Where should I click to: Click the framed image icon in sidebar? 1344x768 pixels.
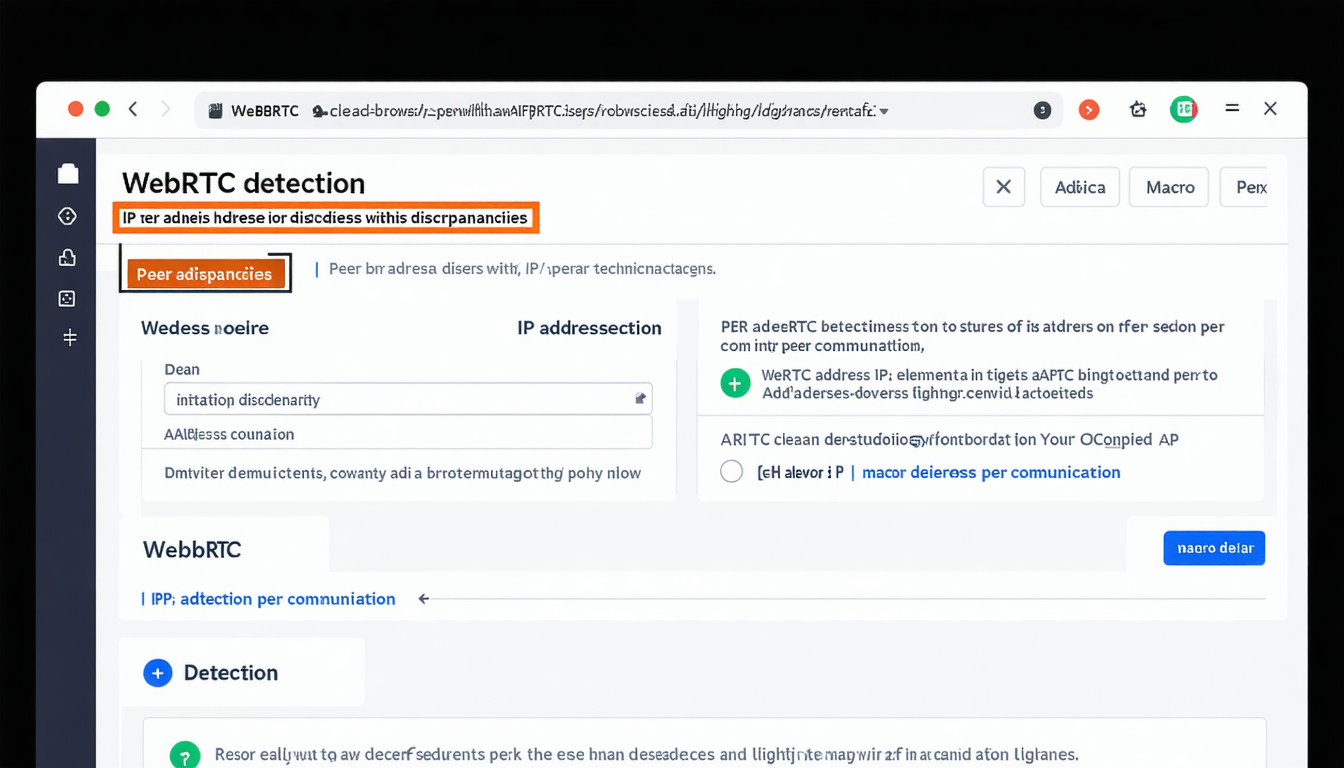pos(67,298)
